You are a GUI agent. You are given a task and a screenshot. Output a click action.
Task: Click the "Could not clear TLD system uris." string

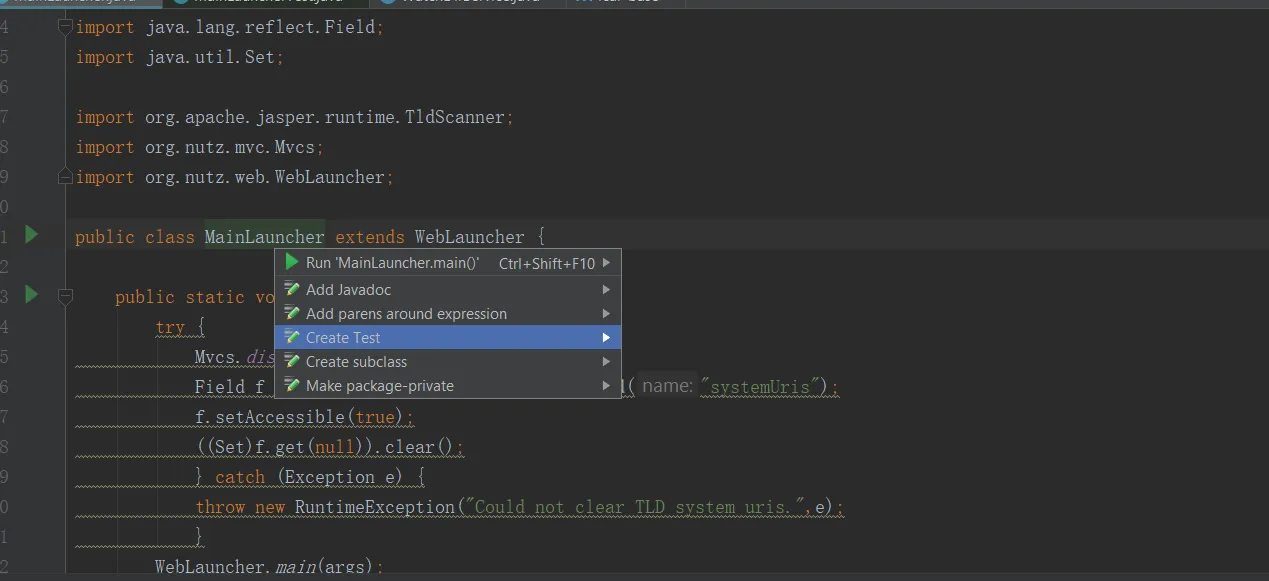pos(634,507)
